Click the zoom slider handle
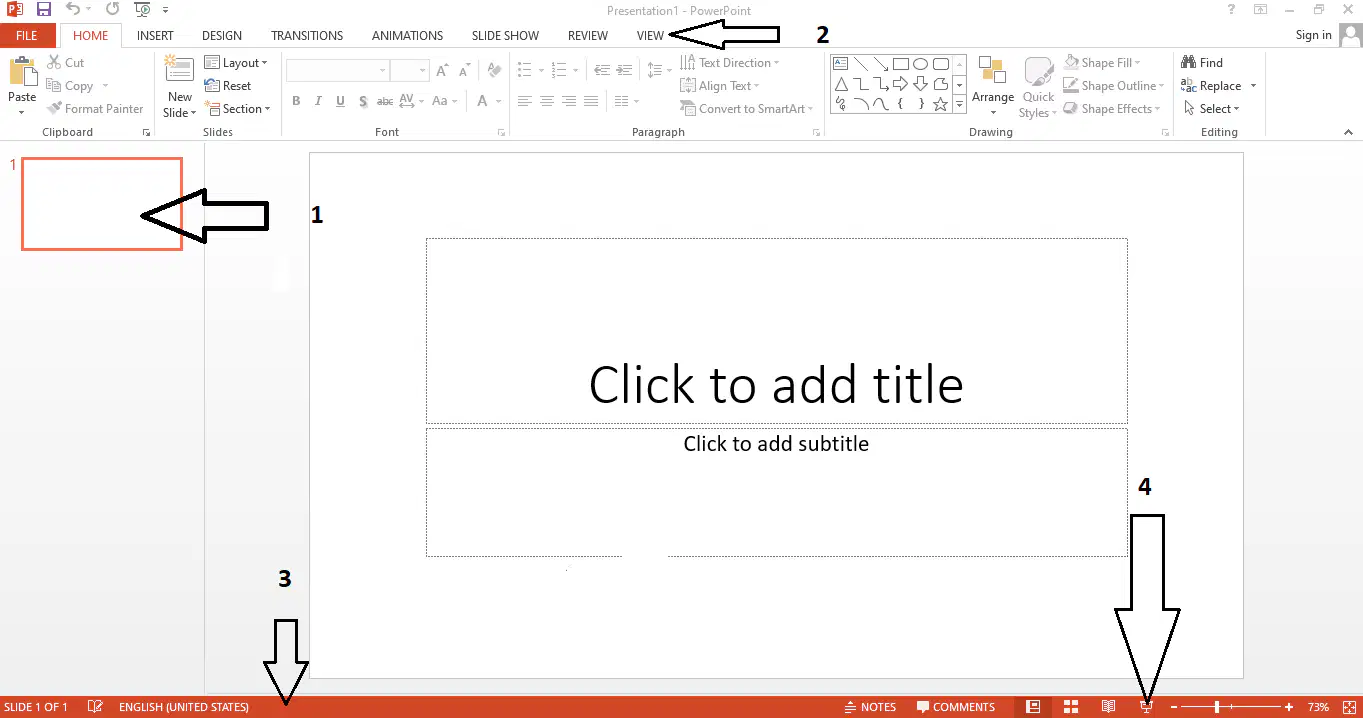Screen dimensions: 1363x718 click(x=1217, y=707)
